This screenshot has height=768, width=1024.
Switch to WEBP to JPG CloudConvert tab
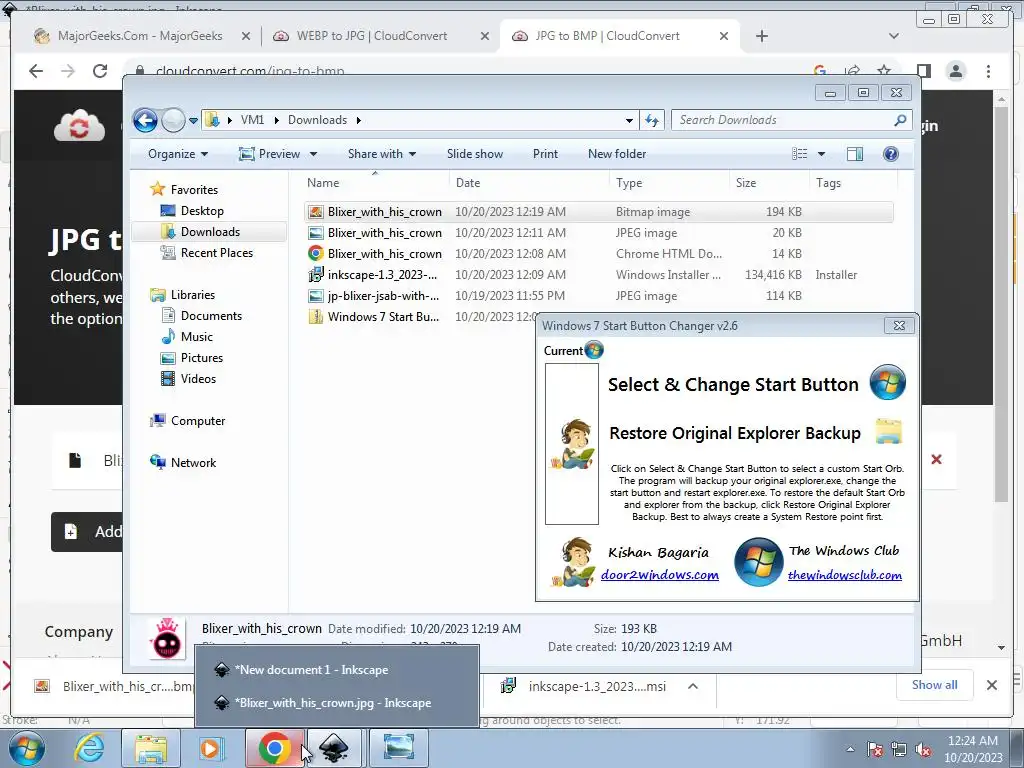pos(381,36)
